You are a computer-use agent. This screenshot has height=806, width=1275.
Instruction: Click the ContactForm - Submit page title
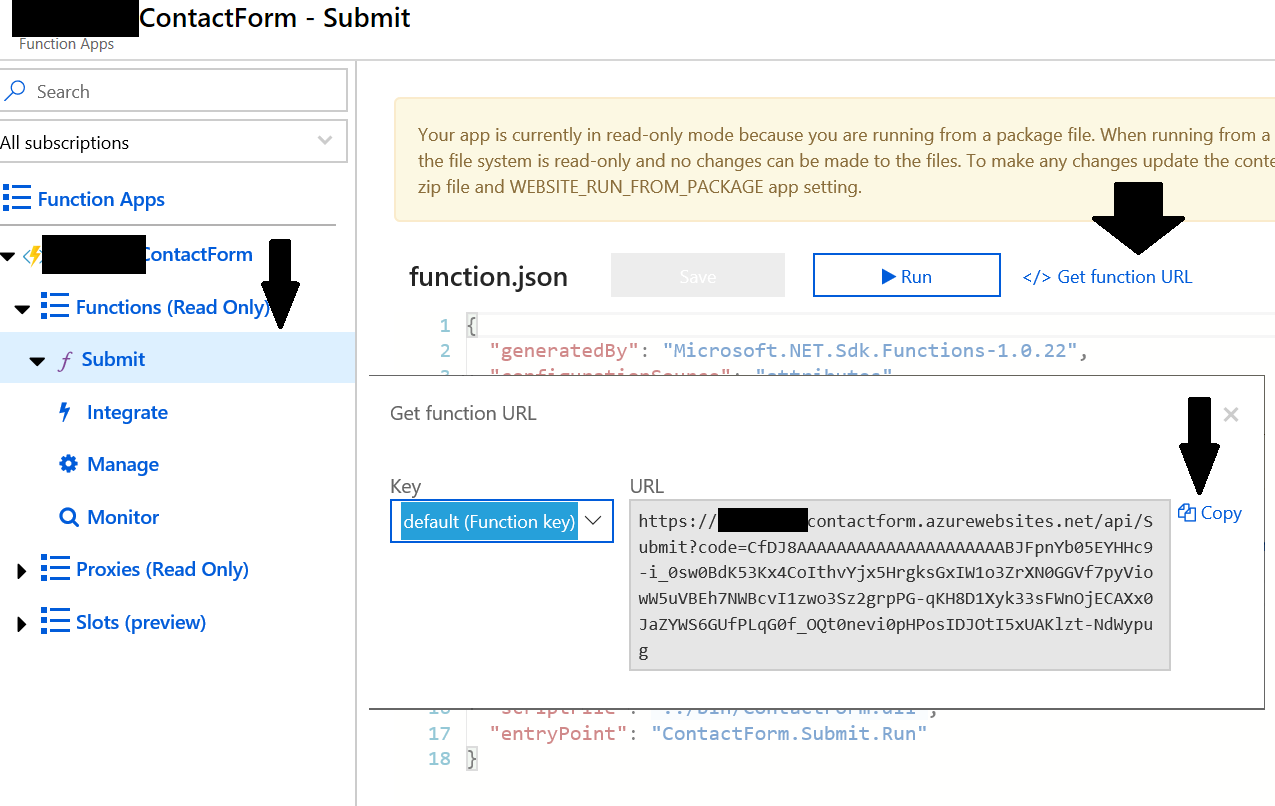[x=275, y=18]
